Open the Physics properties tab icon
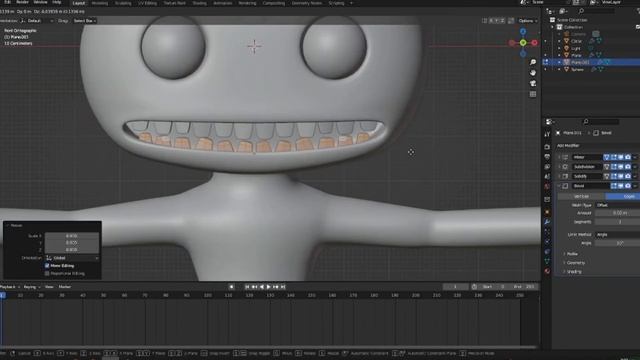640x360 pixels. 547,242
